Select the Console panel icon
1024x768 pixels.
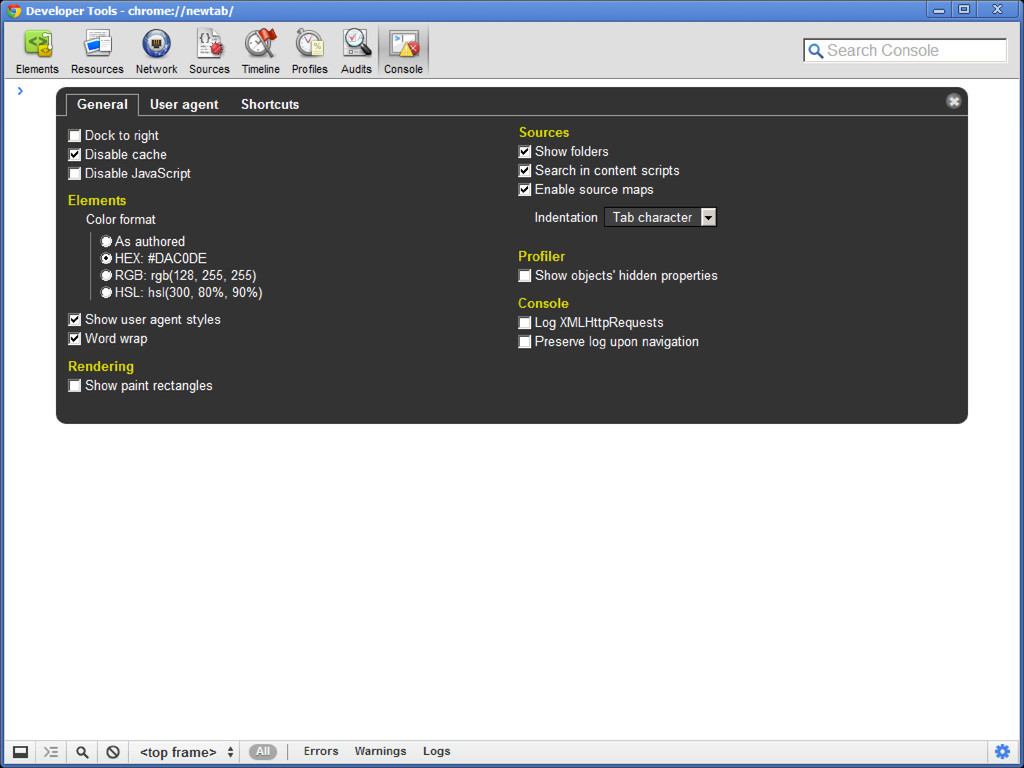click(x=404, y=52)
